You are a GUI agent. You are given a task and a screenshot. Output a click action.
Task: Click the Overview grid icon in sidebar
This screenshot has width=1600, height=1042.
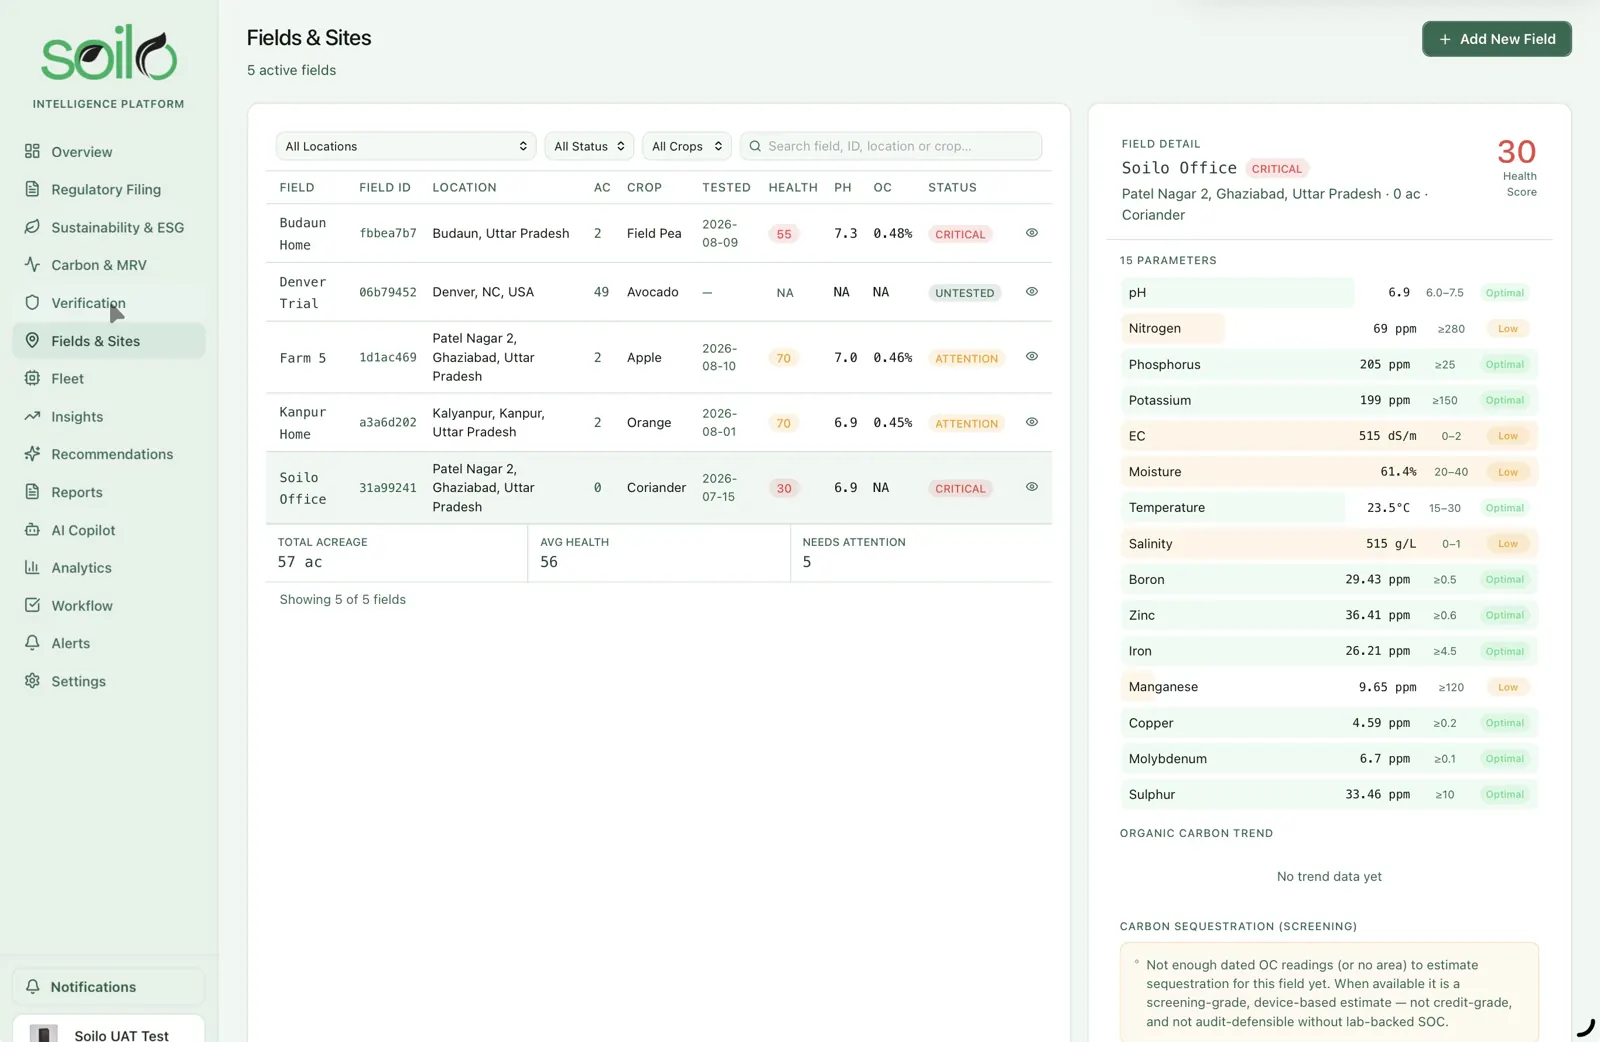pyautogui.click(x=32, y=151)
